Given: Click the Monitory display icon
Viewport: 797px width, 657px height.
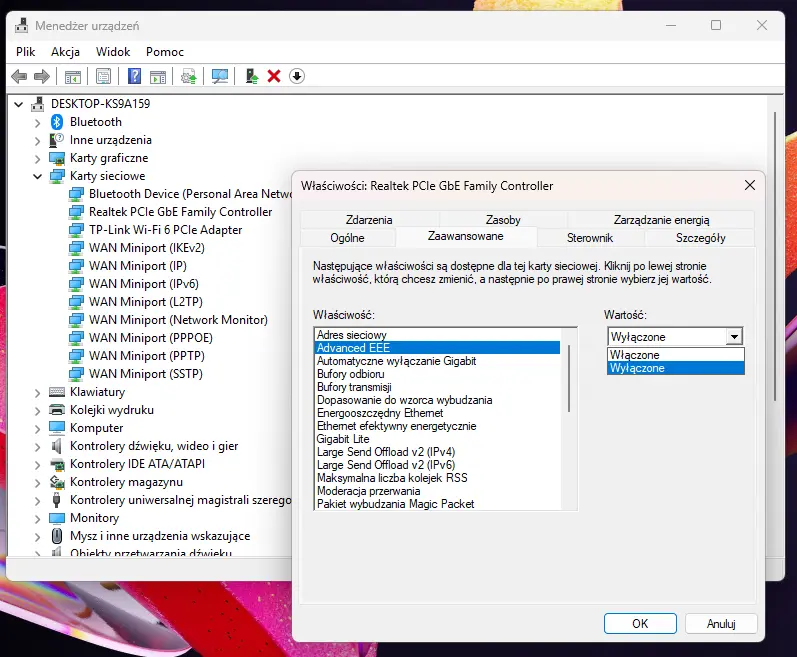Looking at the screenshot, I should coord(57,518).
